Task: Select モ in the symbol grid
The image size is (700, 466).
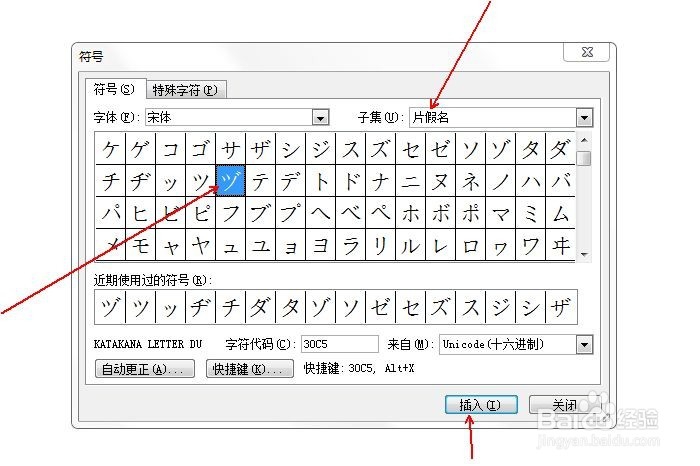Action: pos(141,245)
